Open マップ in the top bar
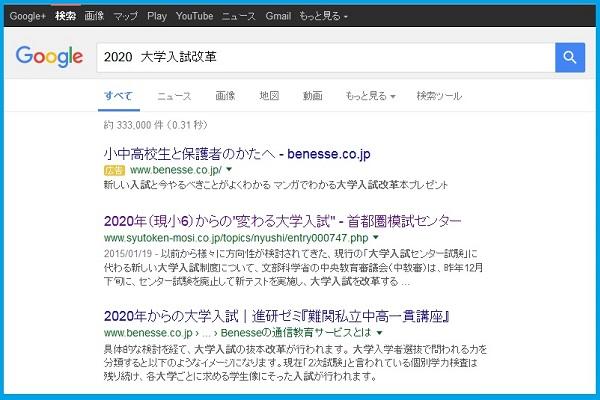The image size is (600, 400). click(x=126, y=16)
